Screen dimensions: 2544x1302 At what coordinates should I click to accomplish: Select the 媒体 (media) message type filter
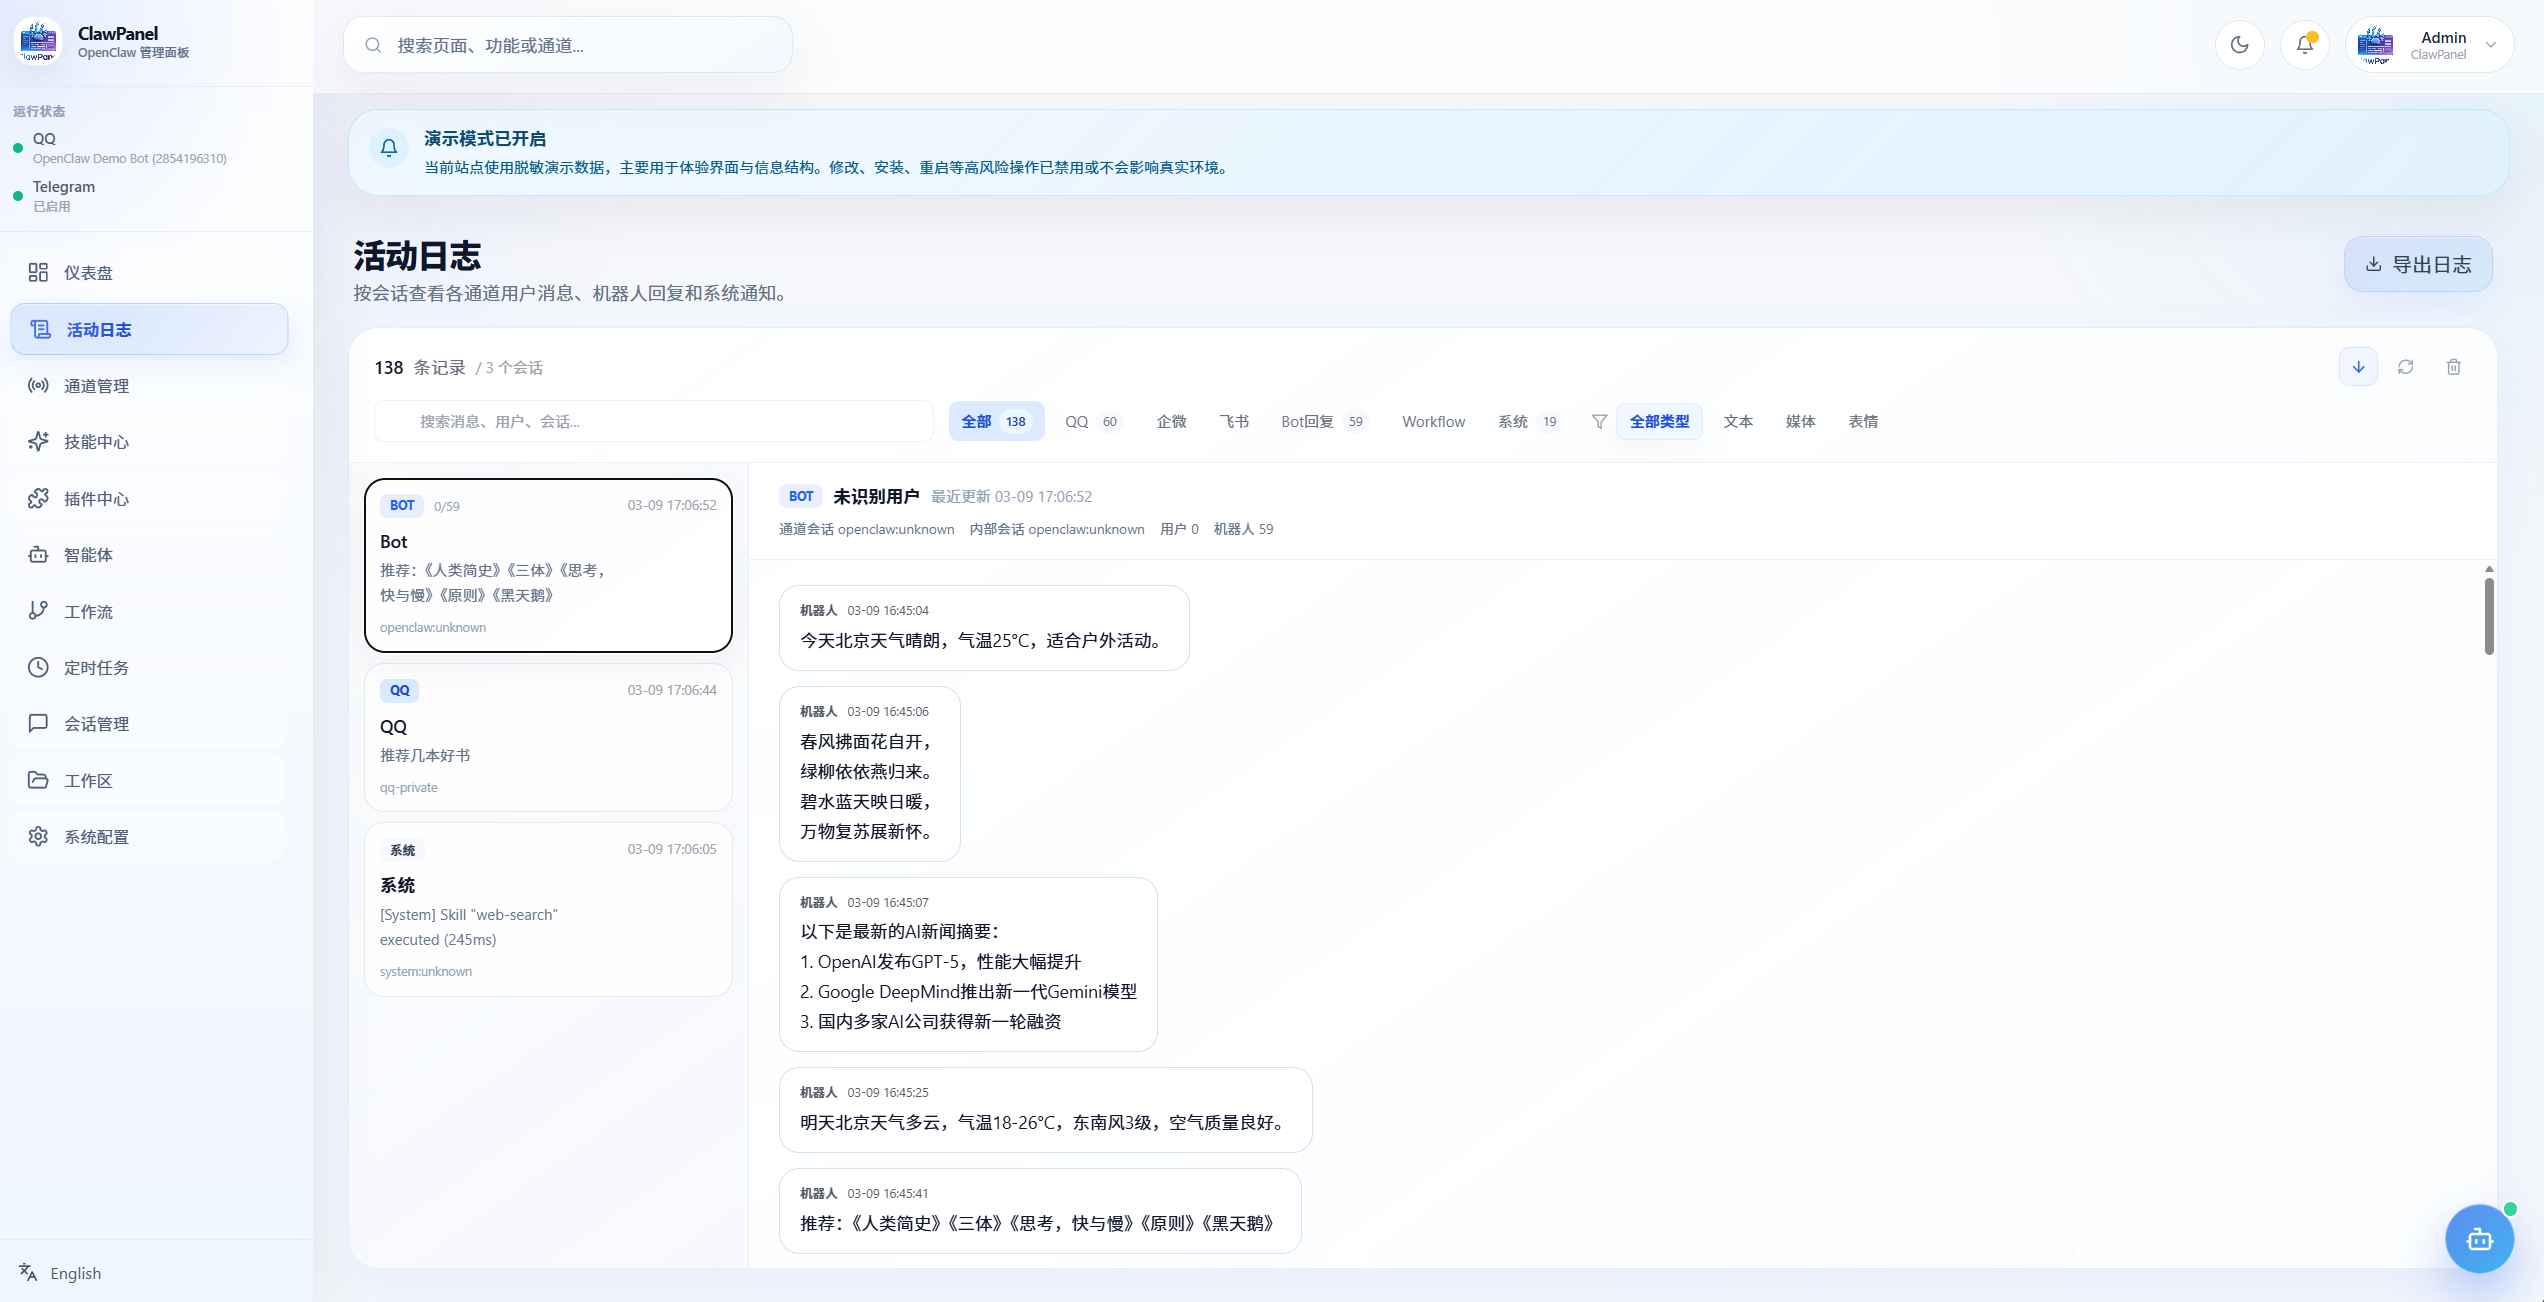[1800, 422]
